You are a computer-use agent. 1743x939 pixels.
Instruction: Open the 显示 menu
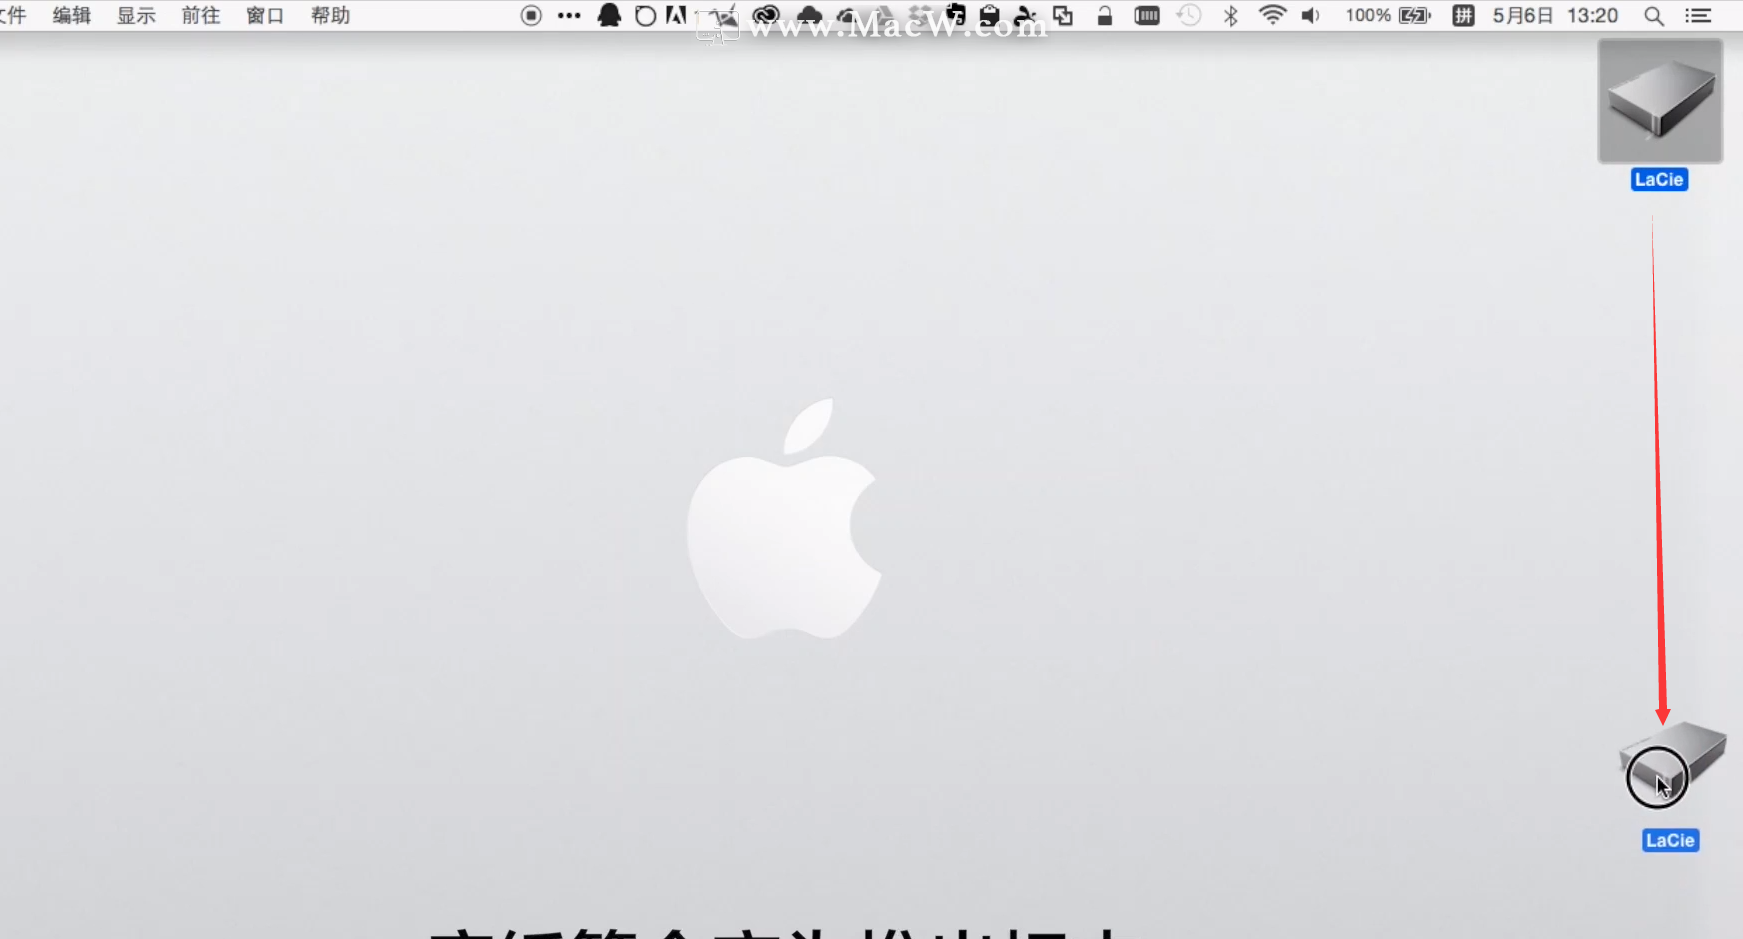[136, 15]
